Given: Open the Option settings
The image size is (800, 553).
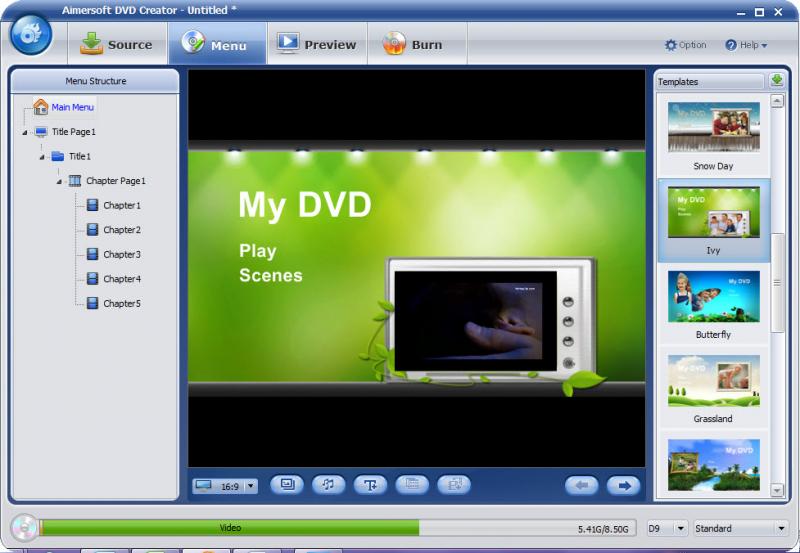Looking at the screenshot, I should pyautogui.click(x=686, y=45).
